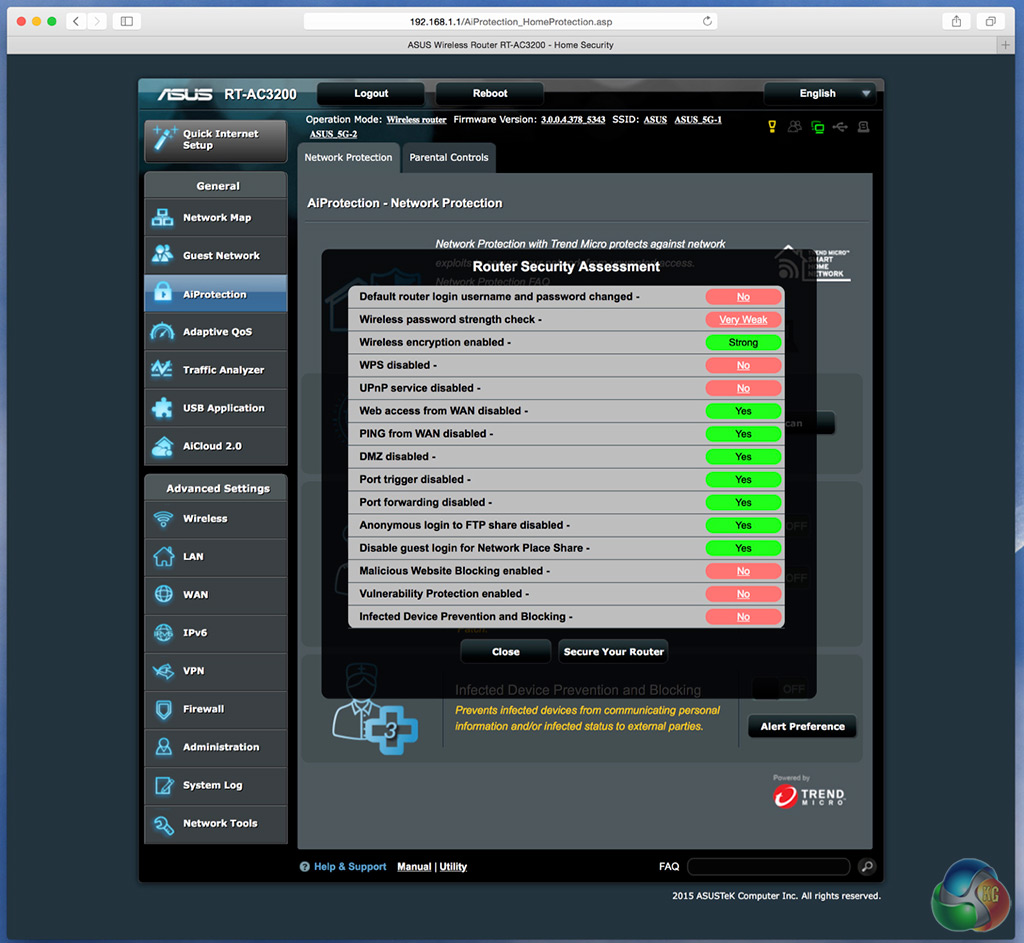Select AiProtection lock icon
Screen dimensions: 1024x943
click(x=163, y=292)
